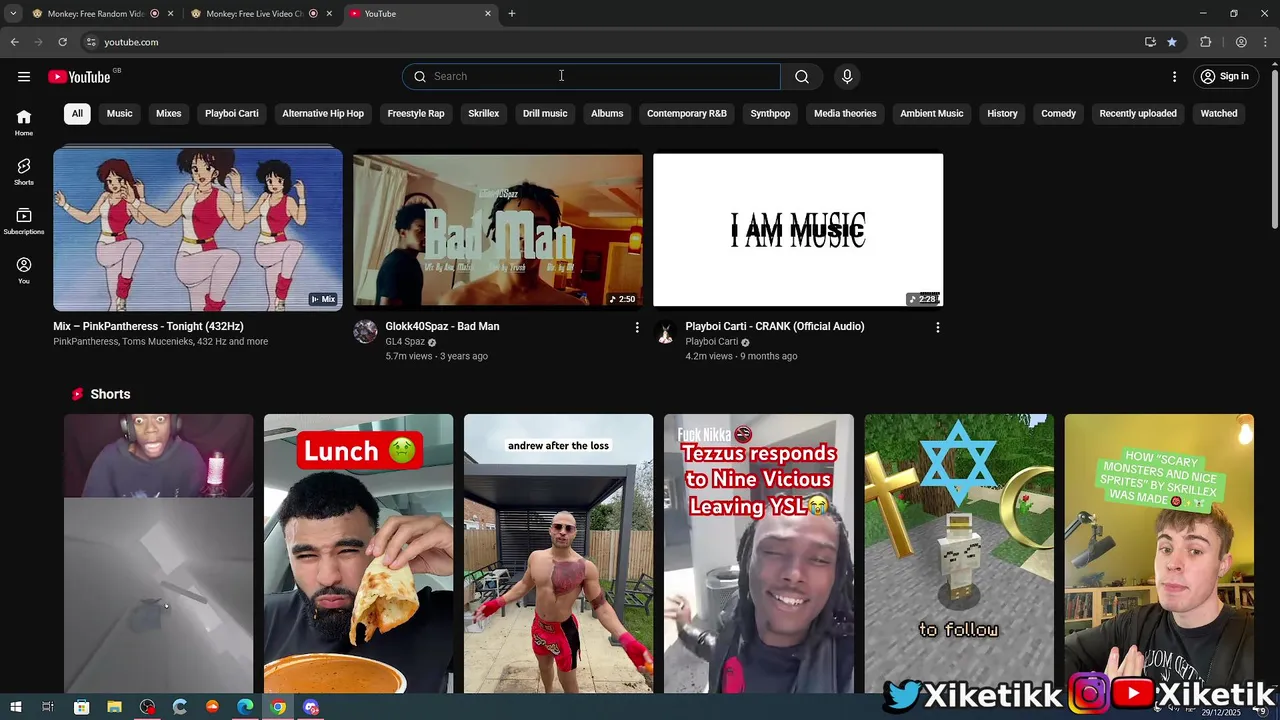Viewport: 1280px width, 720px height.
Task: Click the youtube.com address bar
Action: (610, 42)
